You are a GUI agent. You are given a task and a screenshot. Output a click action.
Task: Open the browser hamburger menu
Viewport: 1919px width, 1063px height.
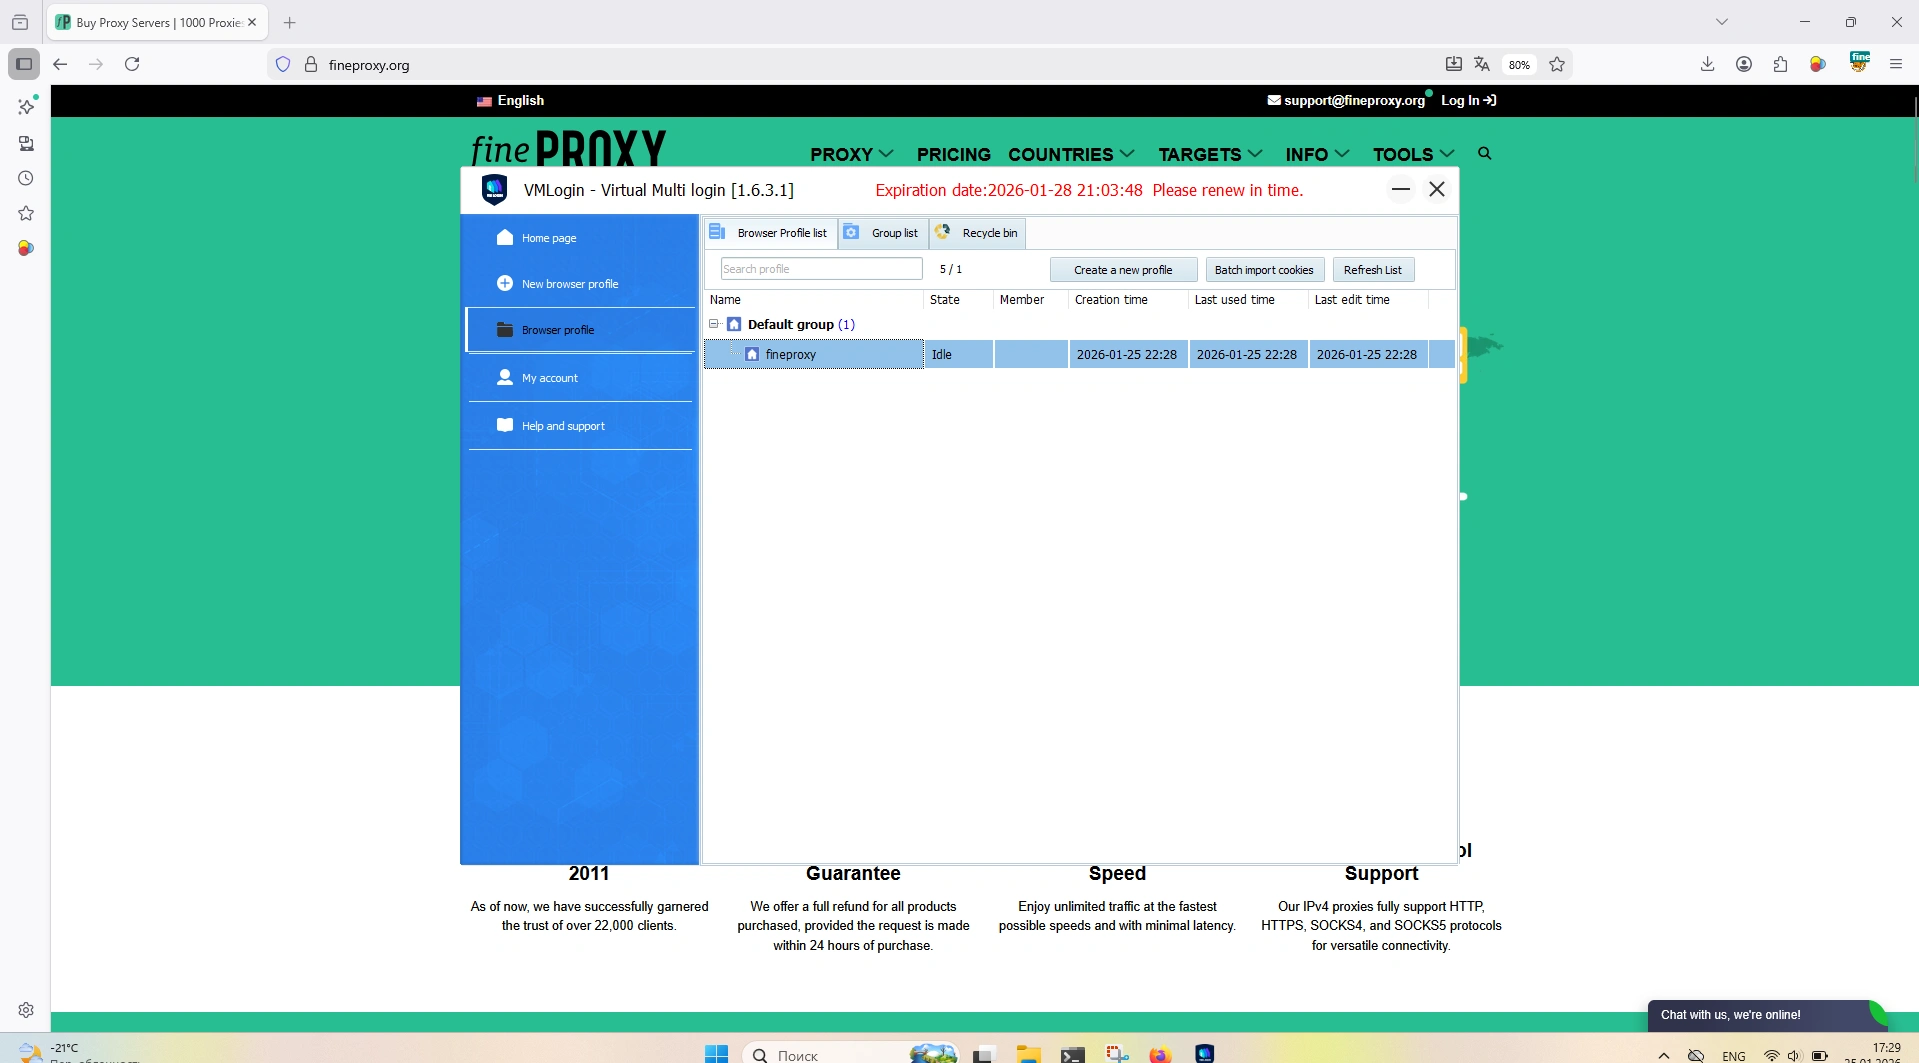[1896, 64]
